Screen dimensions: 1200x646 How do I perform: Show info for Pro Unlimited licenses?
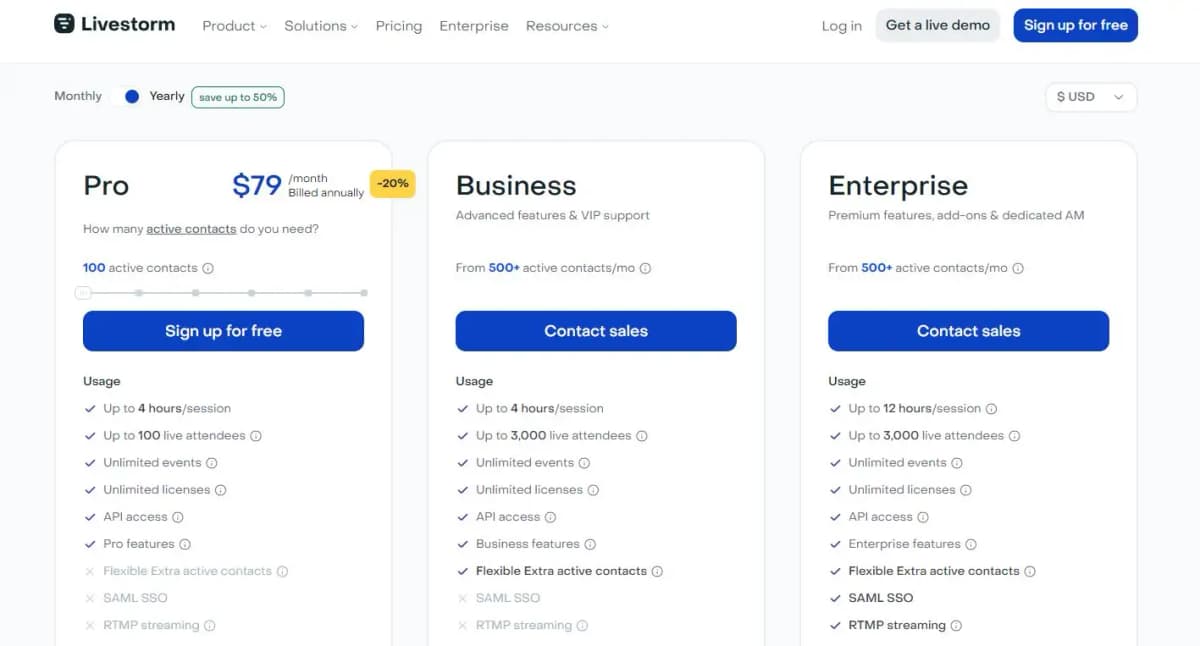point(221,490)
